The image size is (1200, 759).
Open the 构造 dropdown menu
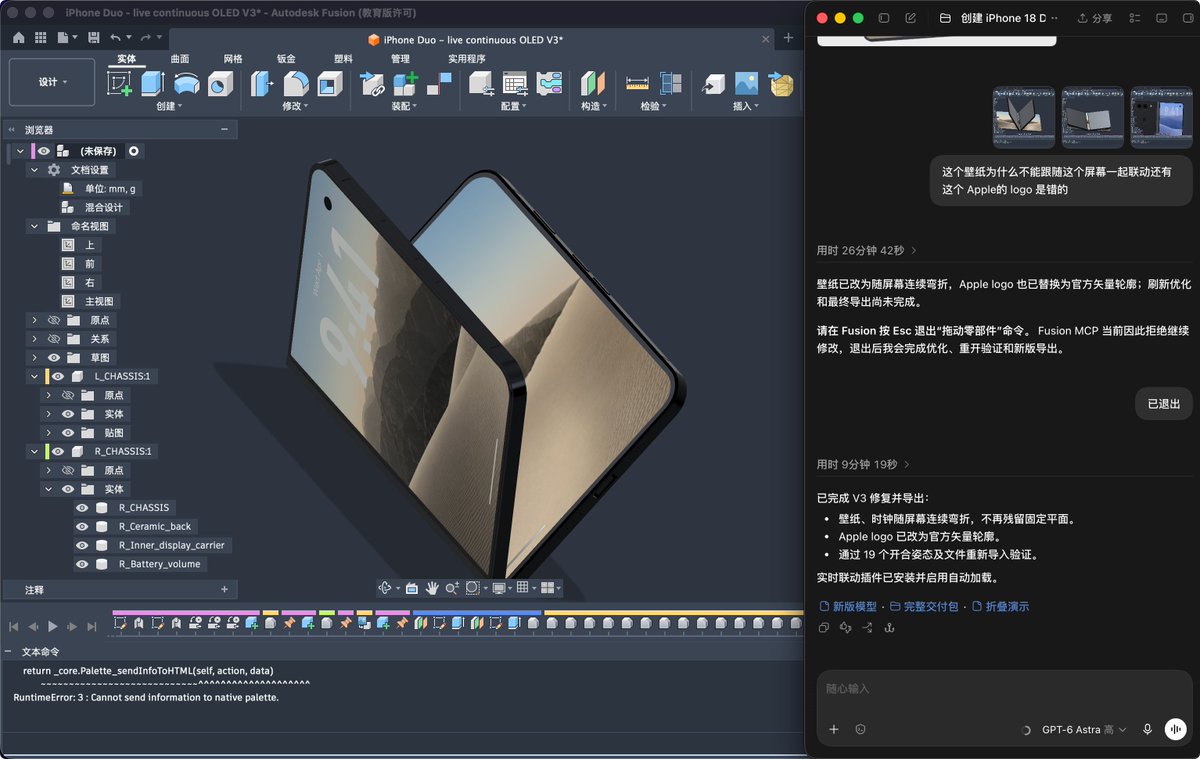[593, 106]
